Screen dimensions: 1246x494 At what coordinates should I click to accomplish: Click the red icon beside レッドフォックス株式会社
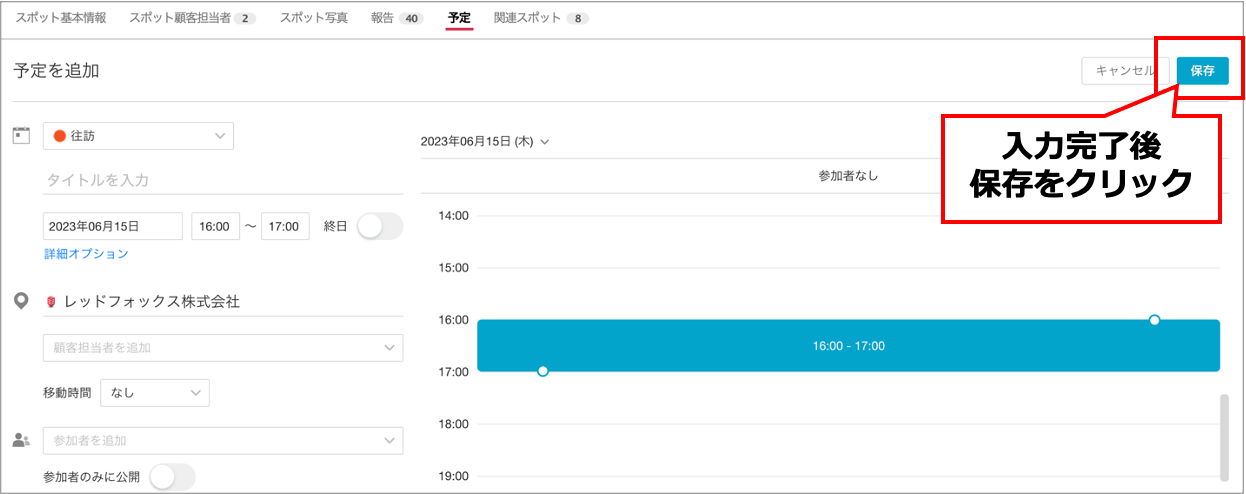(52, 301)
